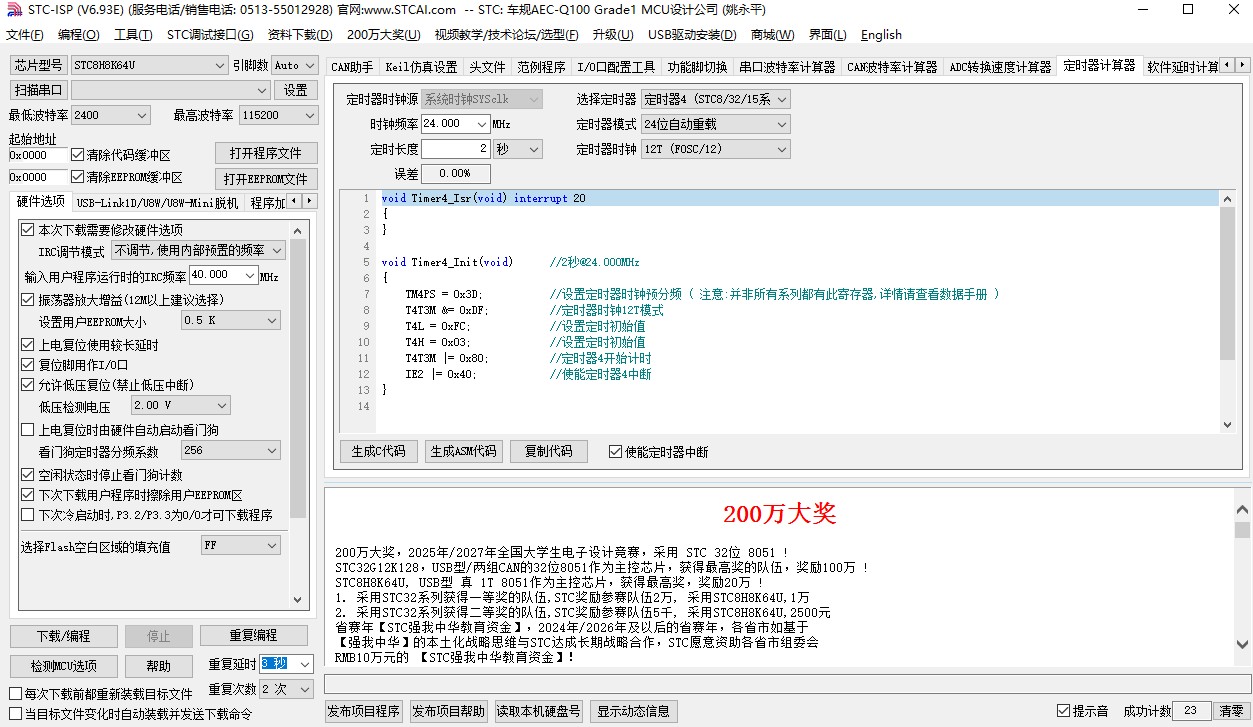Screen dimensions: 1253x727
Task: Click the down arrow of hardware options scrollbar
Action: coord(297,599)
